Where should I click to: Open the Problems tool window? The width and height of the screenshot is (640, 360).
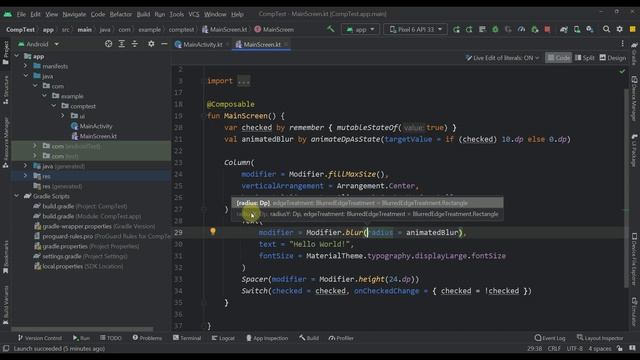coord(147,338)
